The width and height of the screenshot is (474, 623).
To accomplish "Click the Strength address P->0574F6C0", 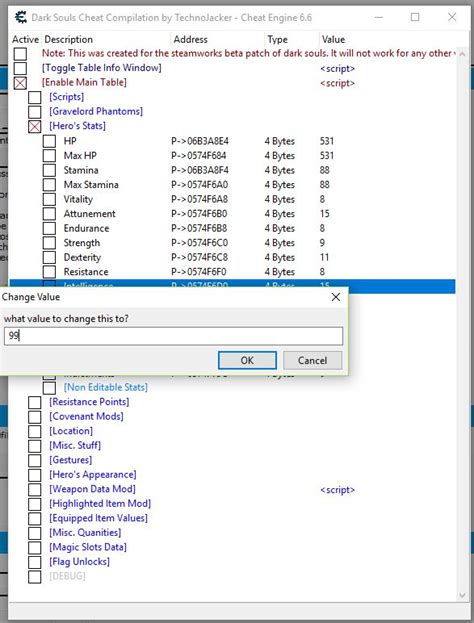I will coord(199,243).
